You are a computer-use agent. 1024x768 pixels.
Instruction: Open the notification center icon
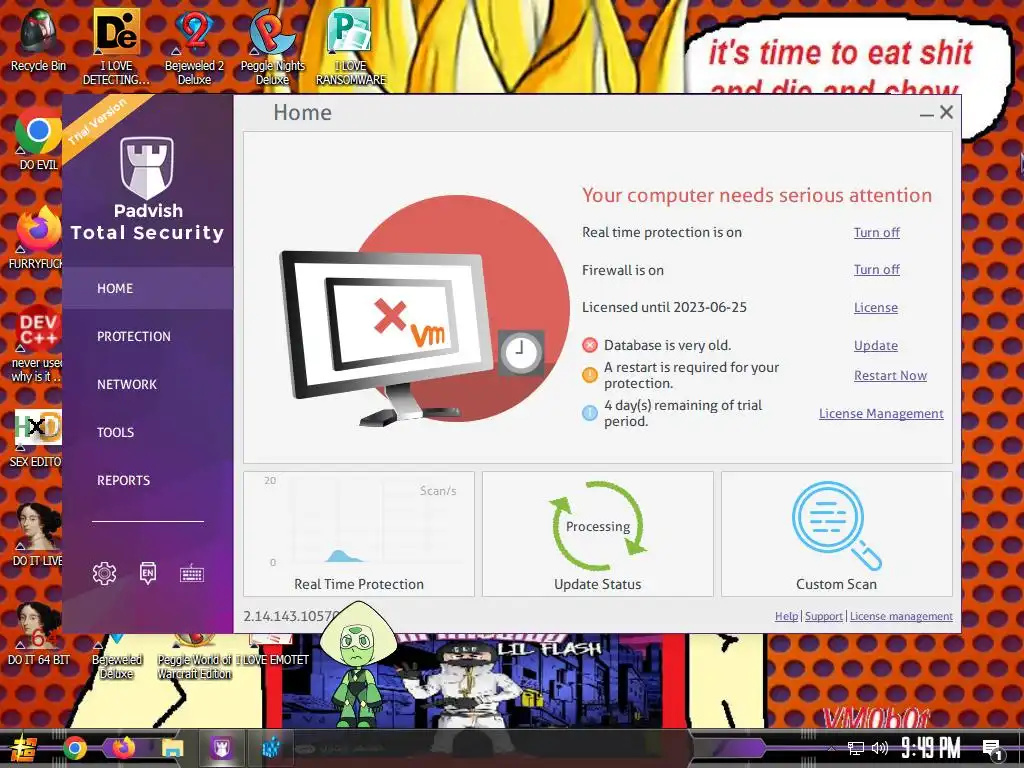click(x=993, y=749)
